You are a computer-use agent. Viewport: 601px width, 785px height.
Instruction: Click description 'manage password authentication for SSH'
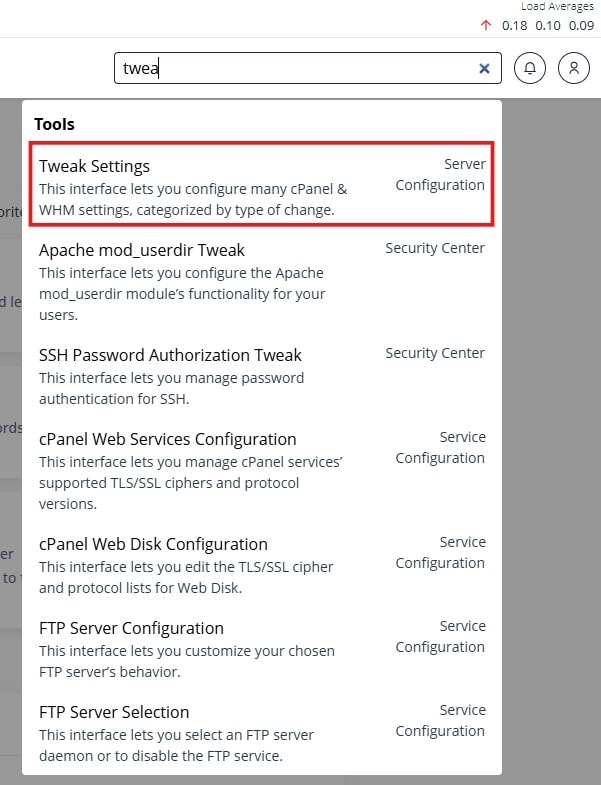pos(171,388)
